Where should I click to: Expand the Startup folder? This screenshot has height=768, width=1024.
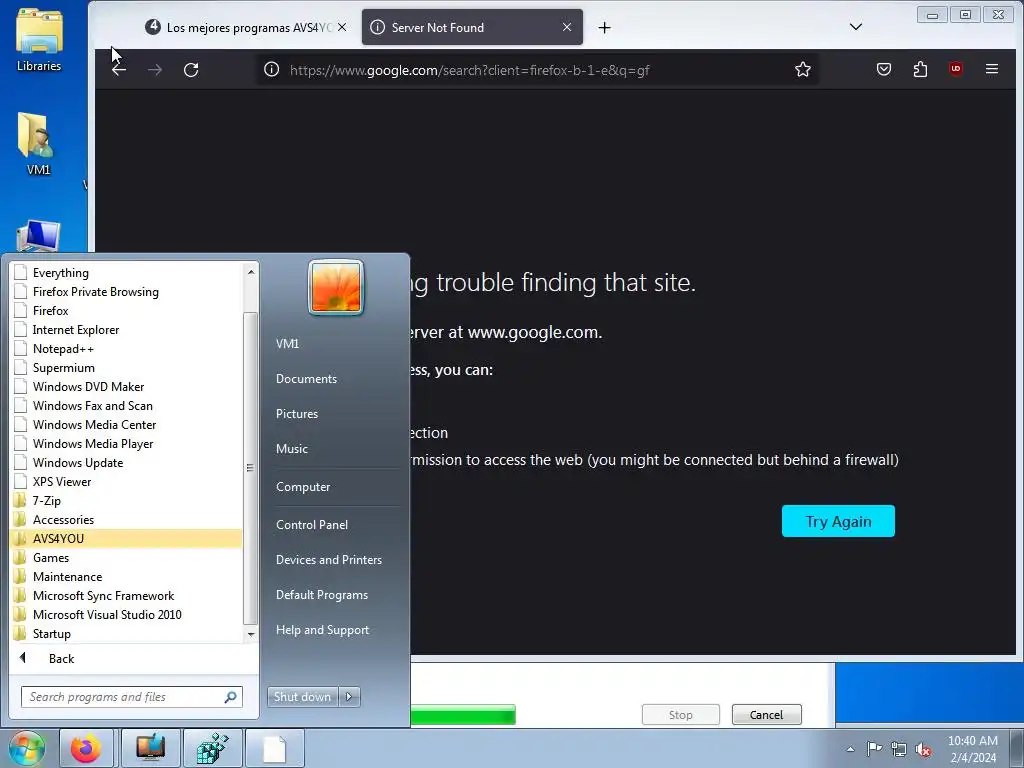point(127,633)
